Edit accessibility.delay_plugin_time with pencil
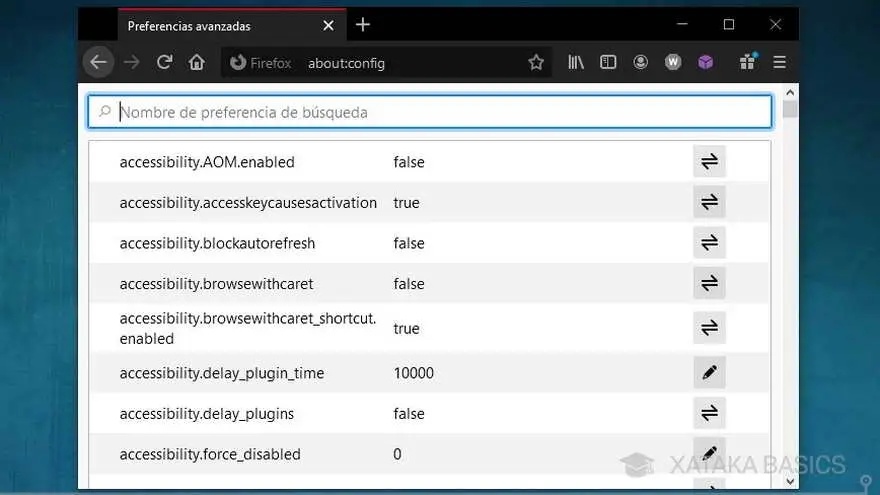 709,373
